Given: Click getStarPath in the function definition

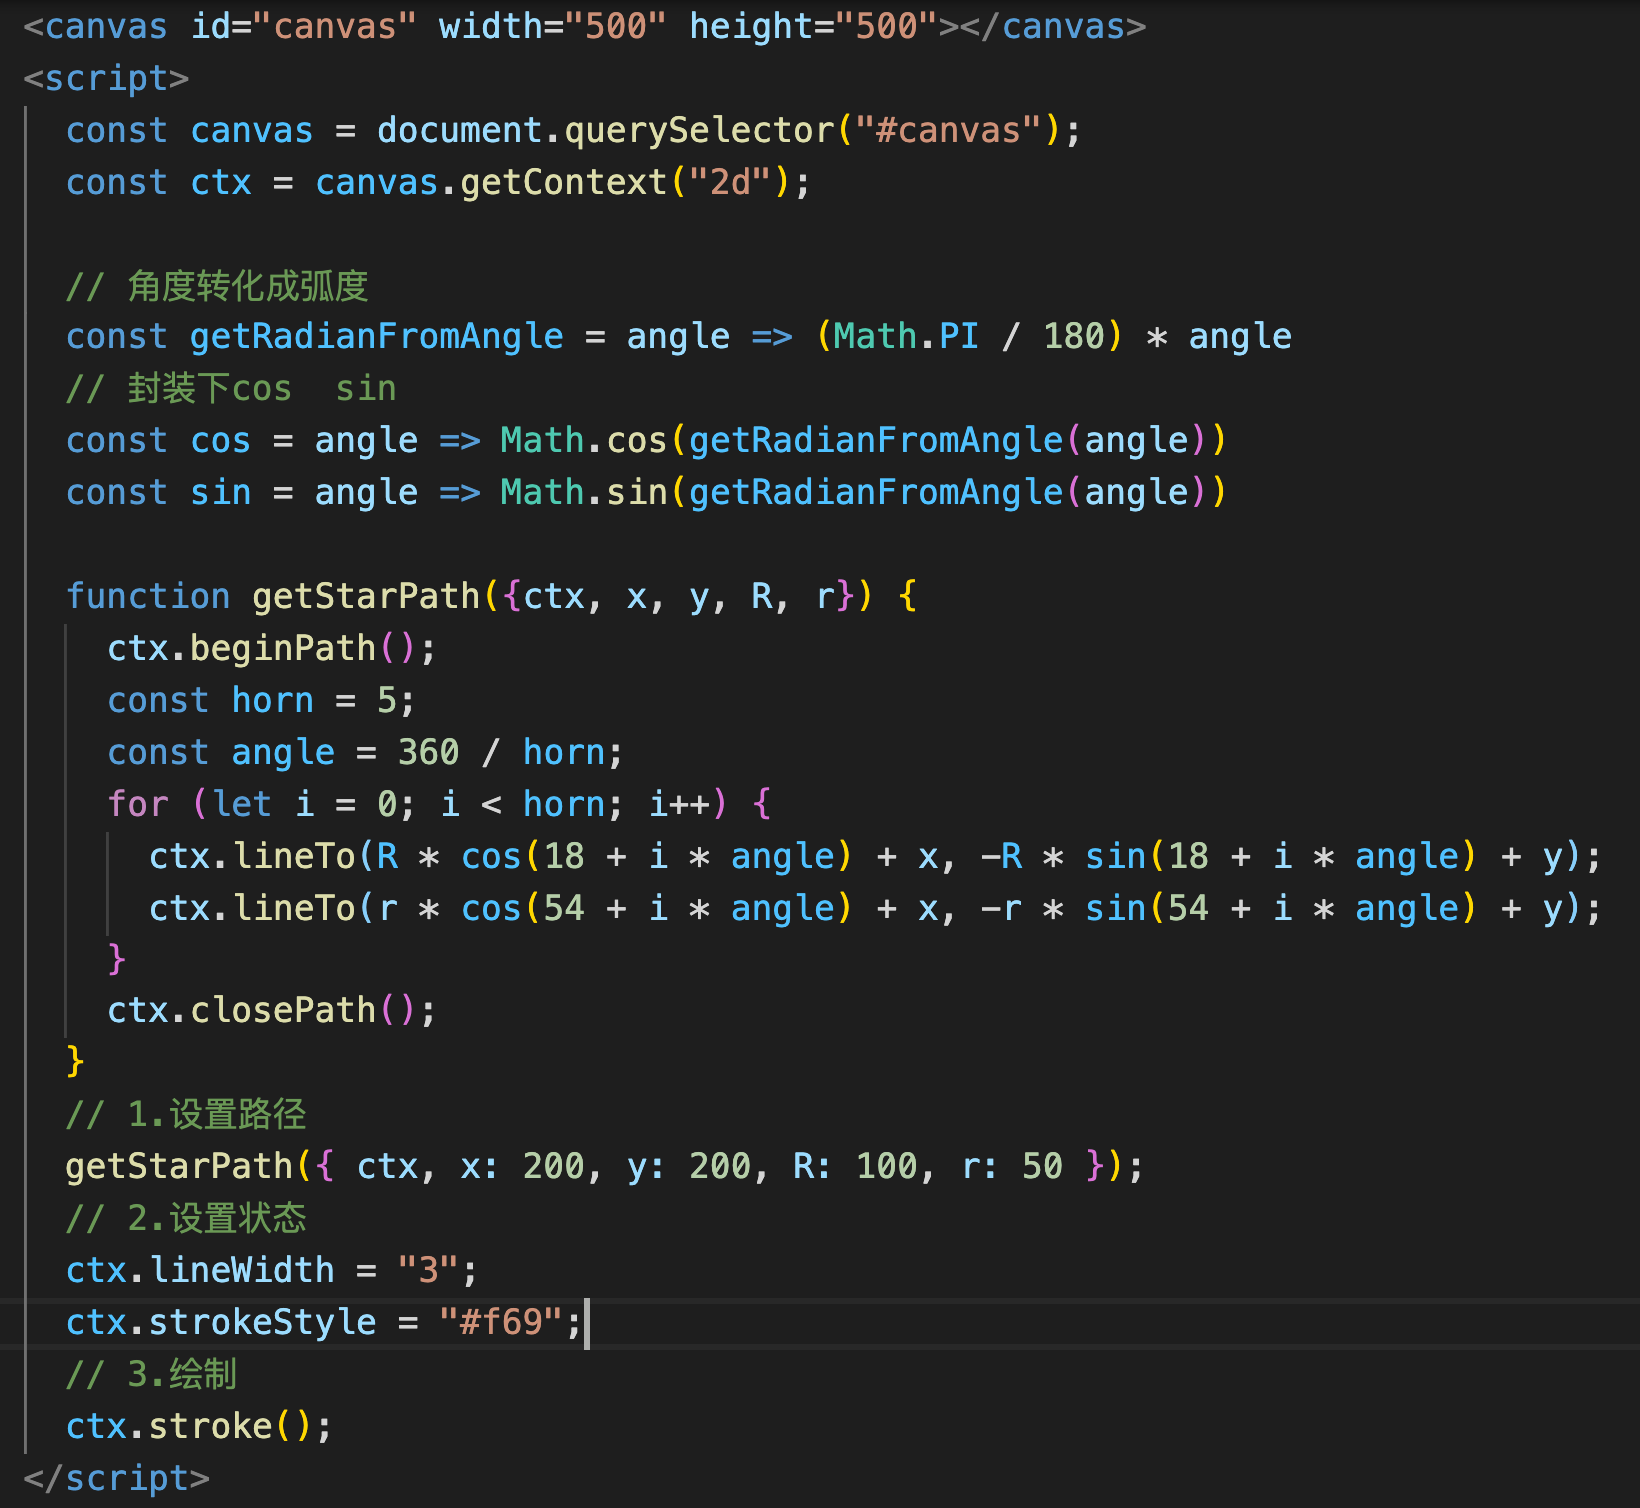Looking at the screenshot, I should click(366, 596).
